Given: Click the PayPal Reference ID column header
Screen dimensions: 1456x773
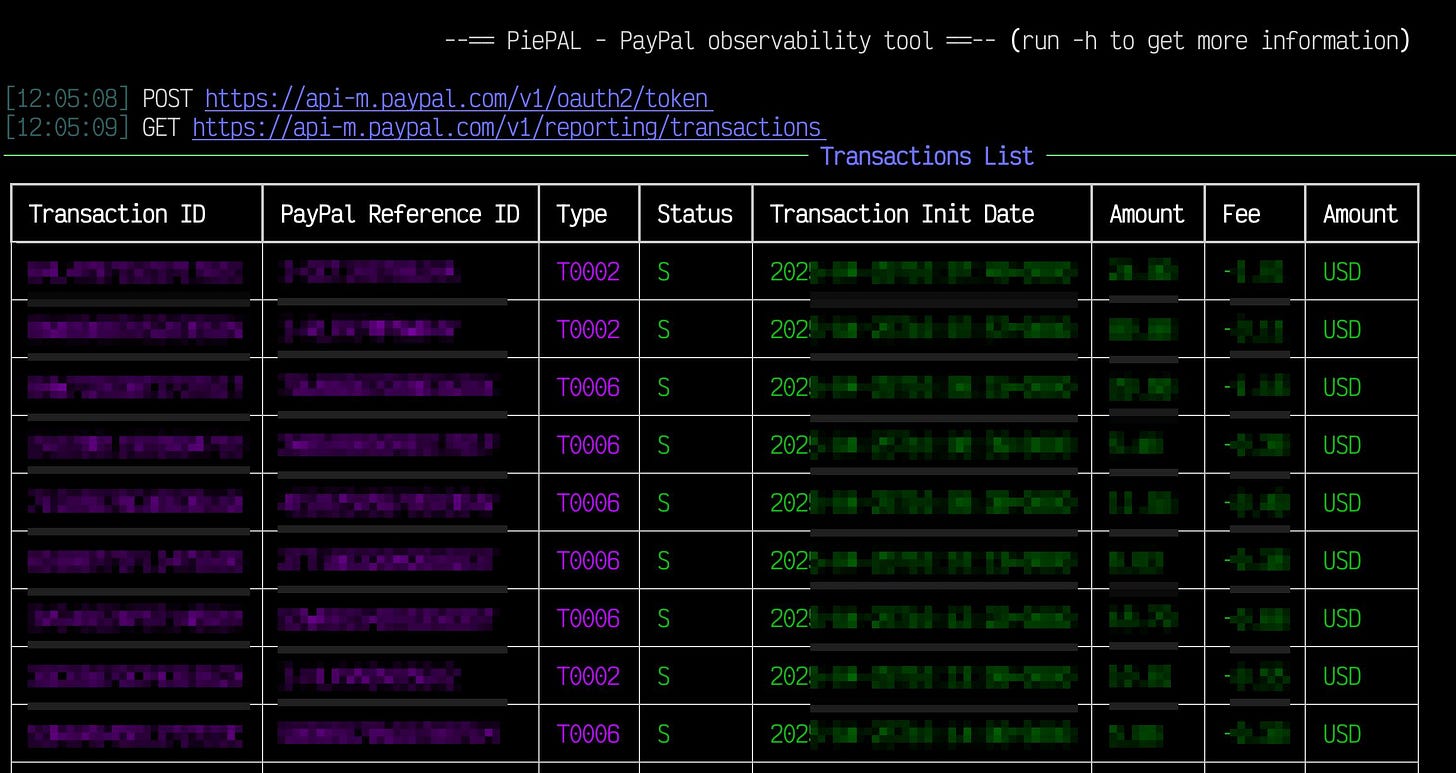Looking at the screenshot, I should coord(400,214).
